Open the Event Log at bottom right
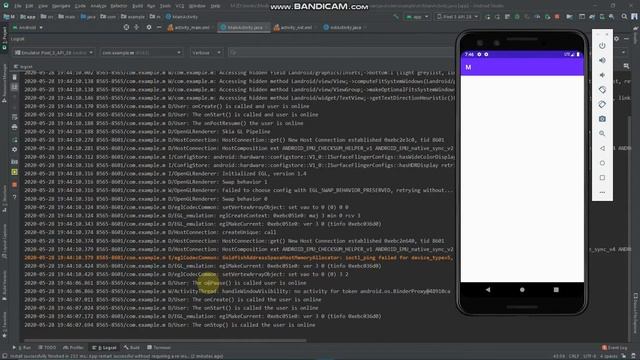This screenshot has width=640, height=360. (615, 348)
